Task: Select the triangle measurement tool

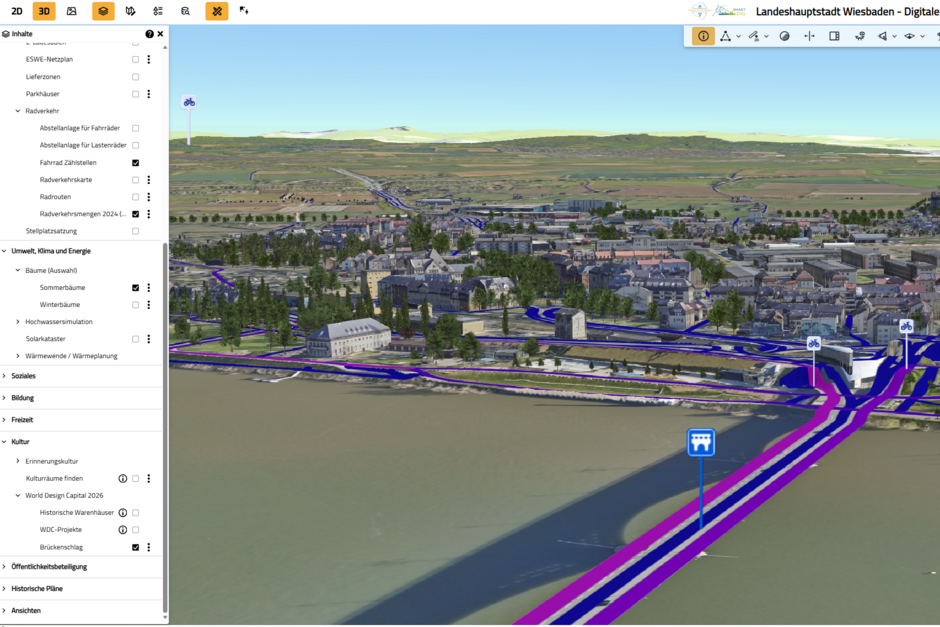Action: click(725, 36)
